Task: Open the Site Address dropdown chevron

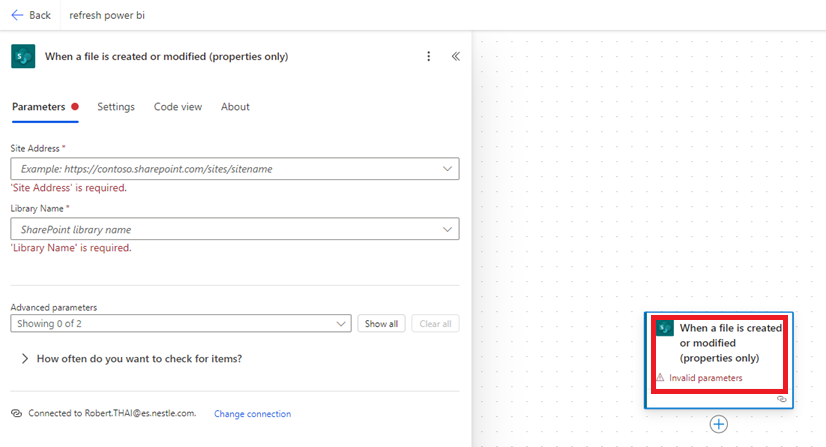Action: 447,169
